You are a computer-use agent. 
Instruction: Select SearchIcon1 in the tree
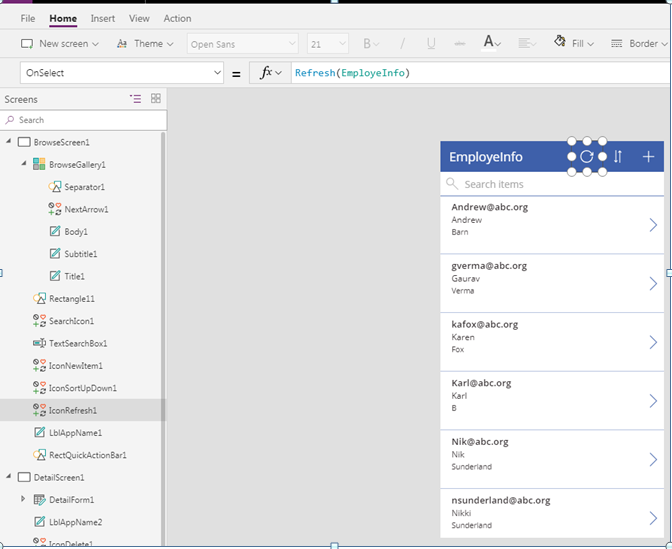(x=71, y=321)
